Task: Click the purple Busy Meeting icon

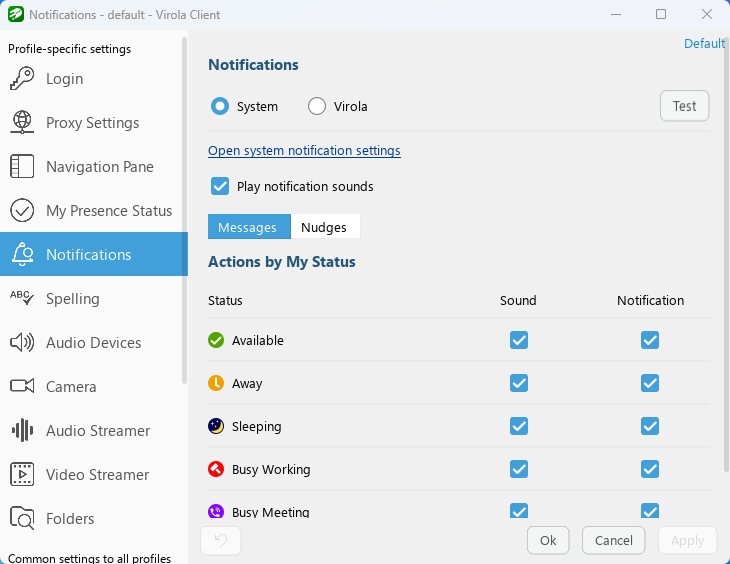Action: (x=216, y=511)
